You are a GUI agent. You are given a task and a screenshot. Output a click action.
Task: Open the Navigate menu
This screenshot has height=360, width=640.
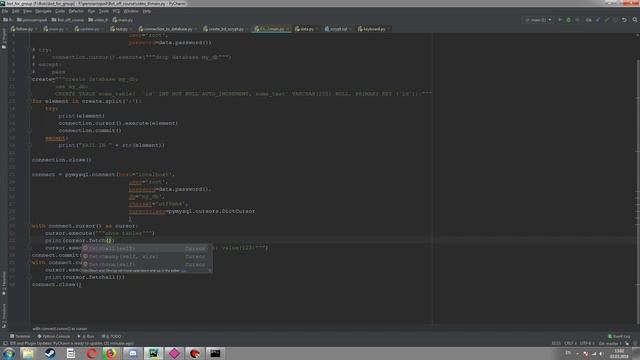coord(43,11)
